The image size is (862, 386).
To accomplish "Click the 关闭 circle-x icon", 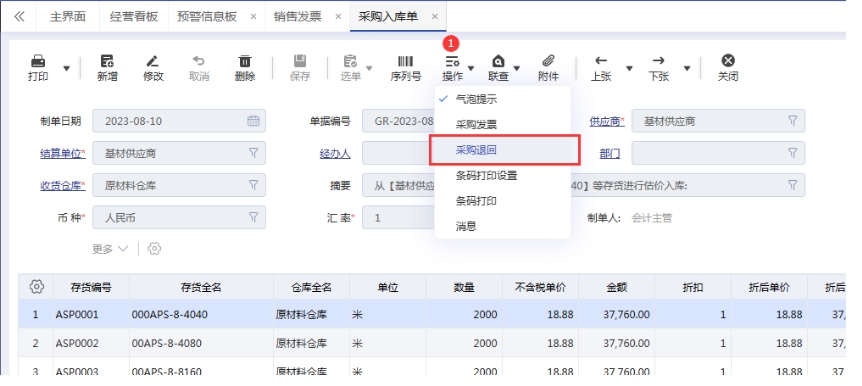I will coord(728,61).
